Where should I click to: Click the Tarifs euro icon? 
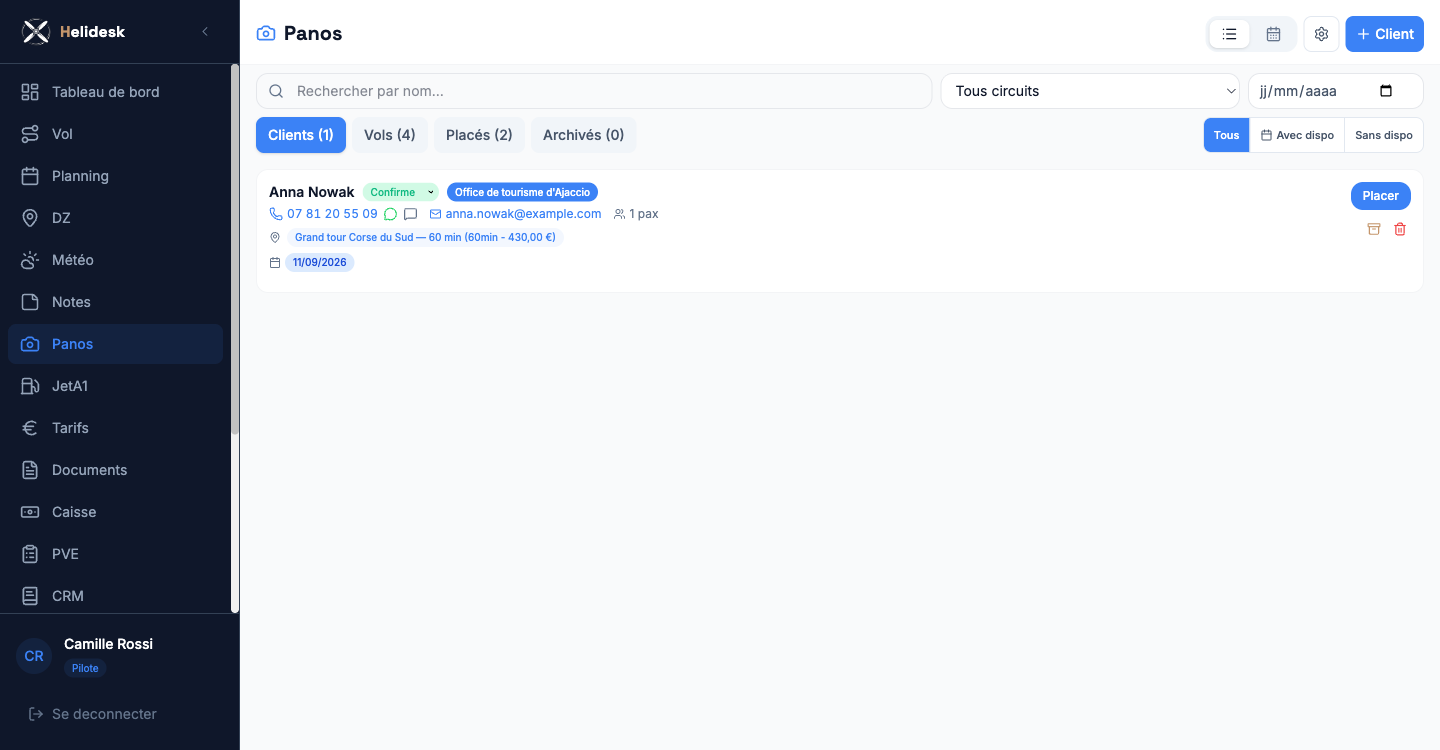(31, 428)
